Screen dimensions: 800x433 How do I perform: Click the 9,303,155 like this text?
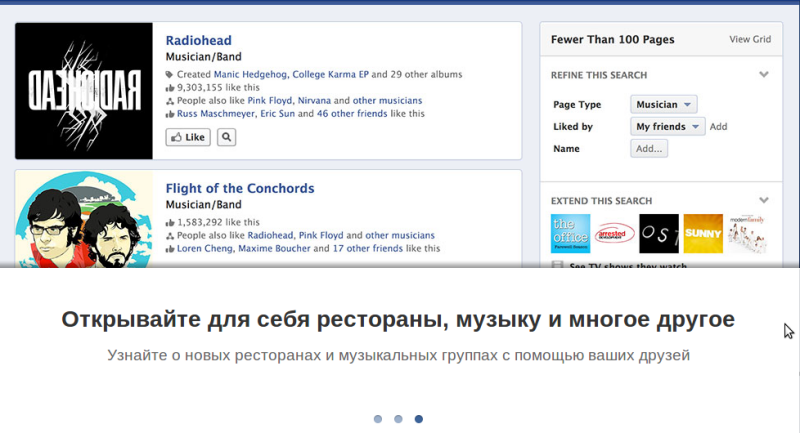point(218,88)
